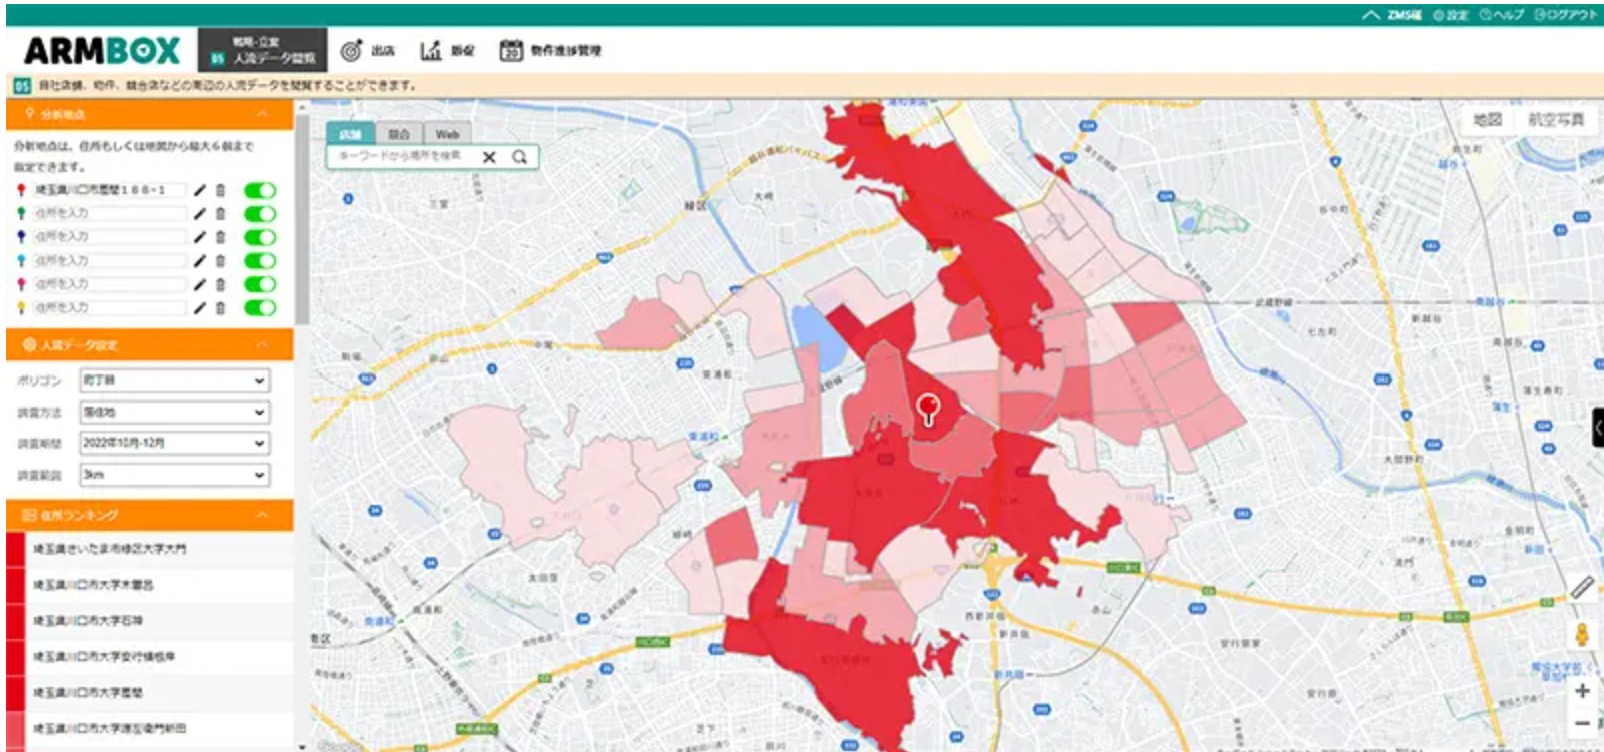Toggle the green pin analysis point switch

[260, 213]
